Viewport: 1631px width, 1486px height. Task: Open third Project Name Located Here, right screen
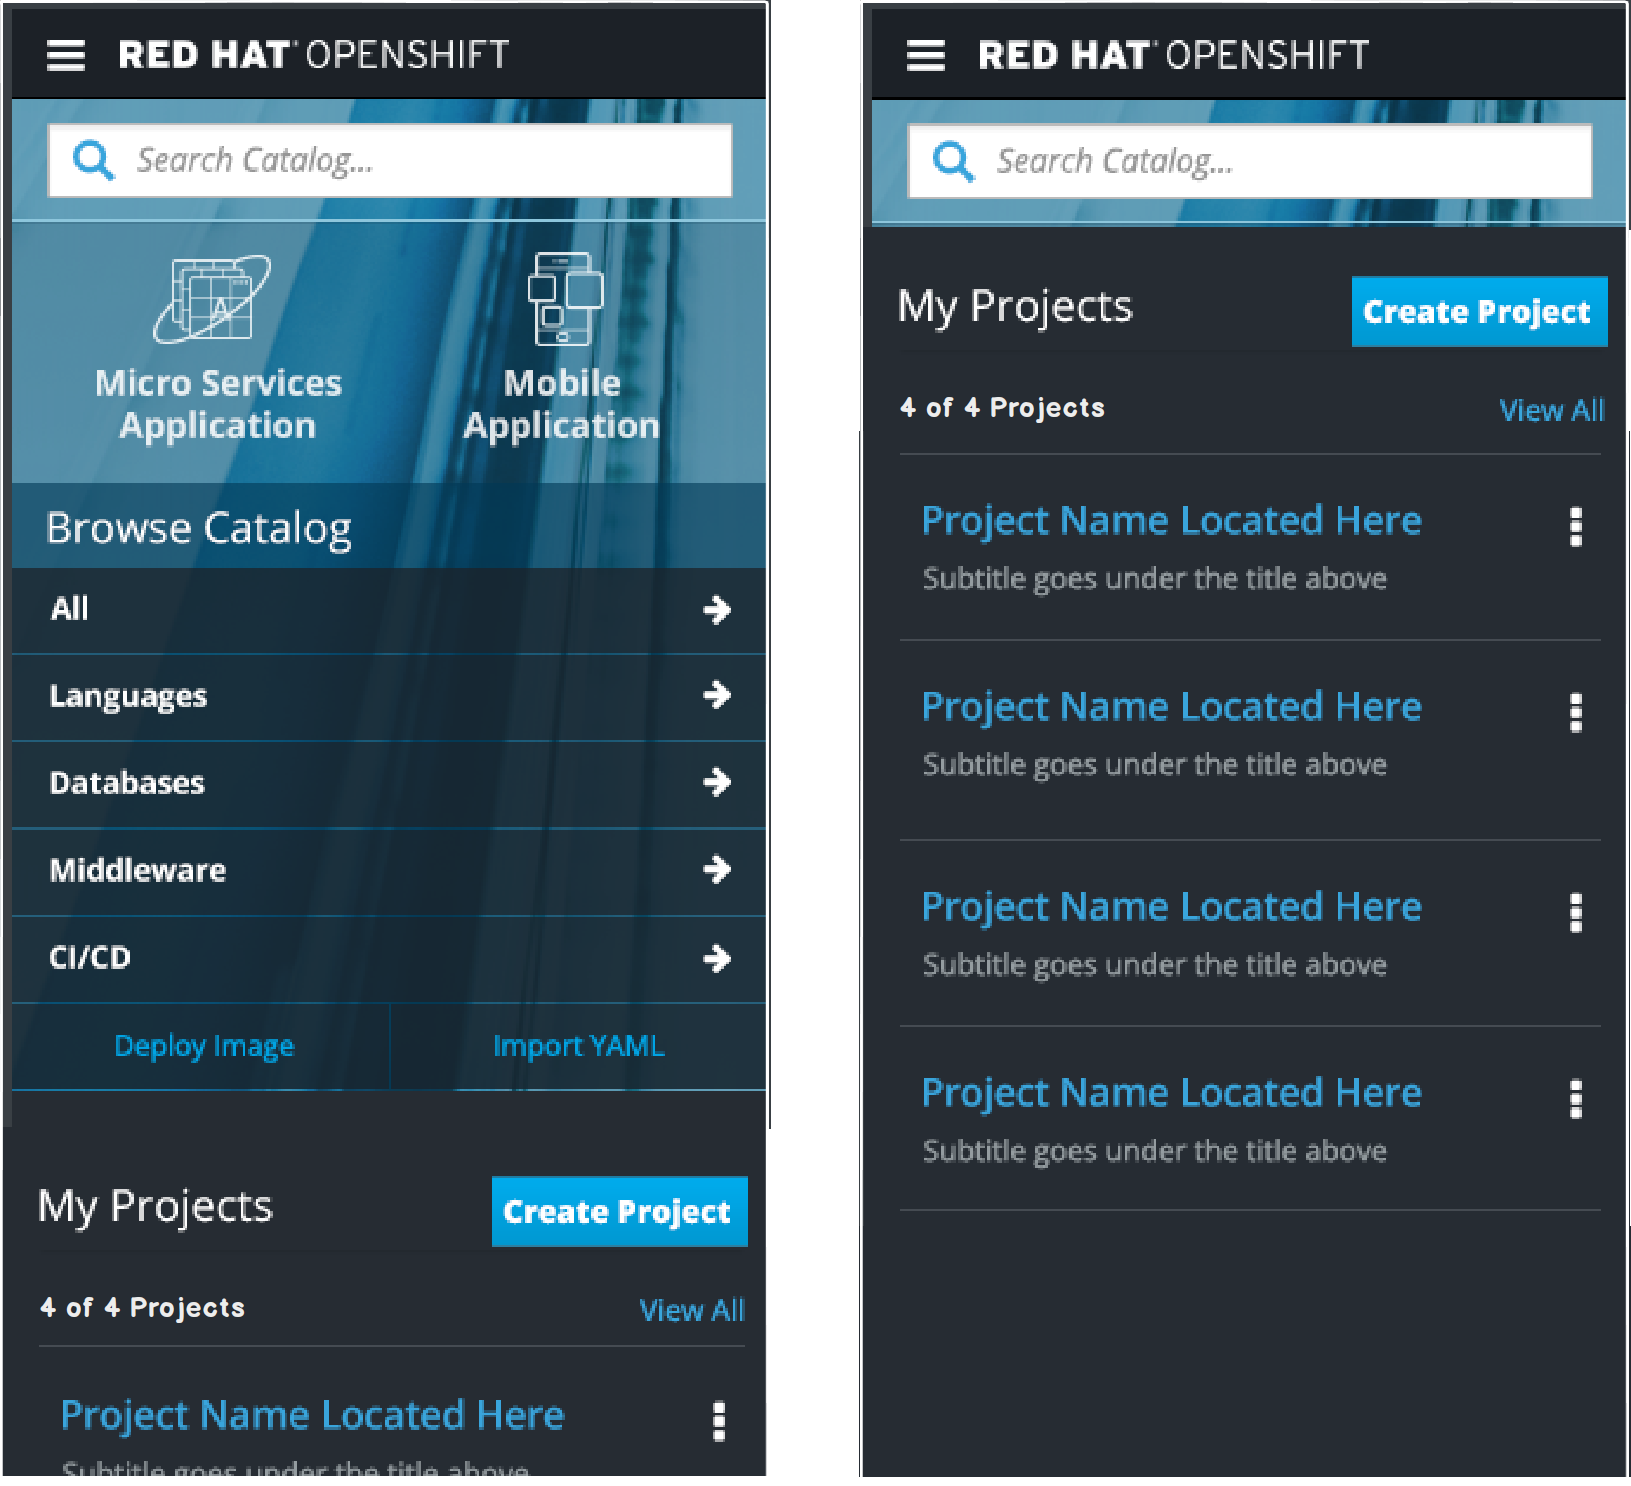(1171, 907)
